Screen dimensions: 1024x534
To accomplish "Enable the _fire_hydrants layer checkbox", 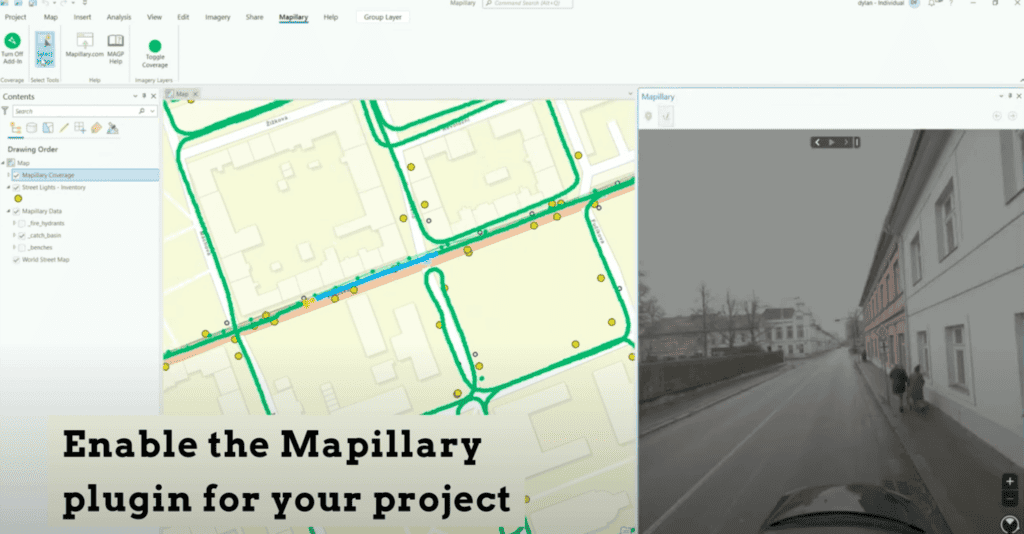I will click(22, 223).
